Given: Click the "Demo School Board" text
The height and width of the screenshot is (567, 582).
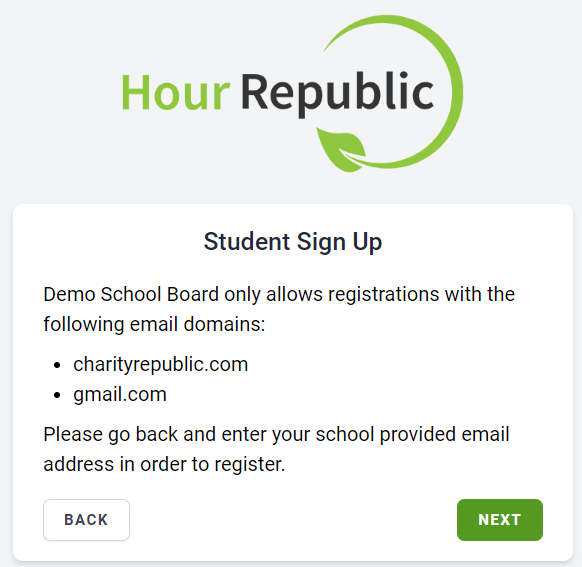Looking at the screenshot, I should click(x=131, y=295).
